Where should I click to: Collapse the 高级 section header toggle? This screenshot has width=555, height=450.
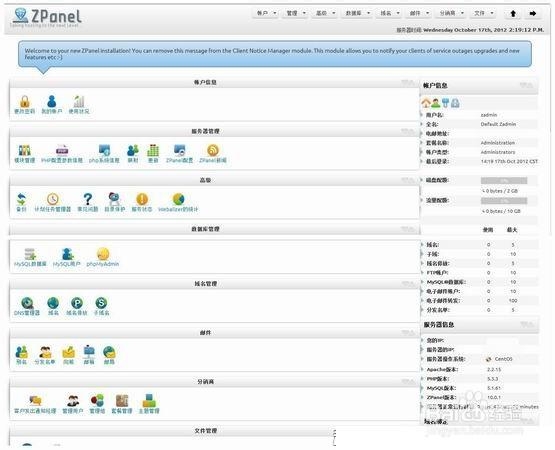pyautogui.click(x=407, y=180)
